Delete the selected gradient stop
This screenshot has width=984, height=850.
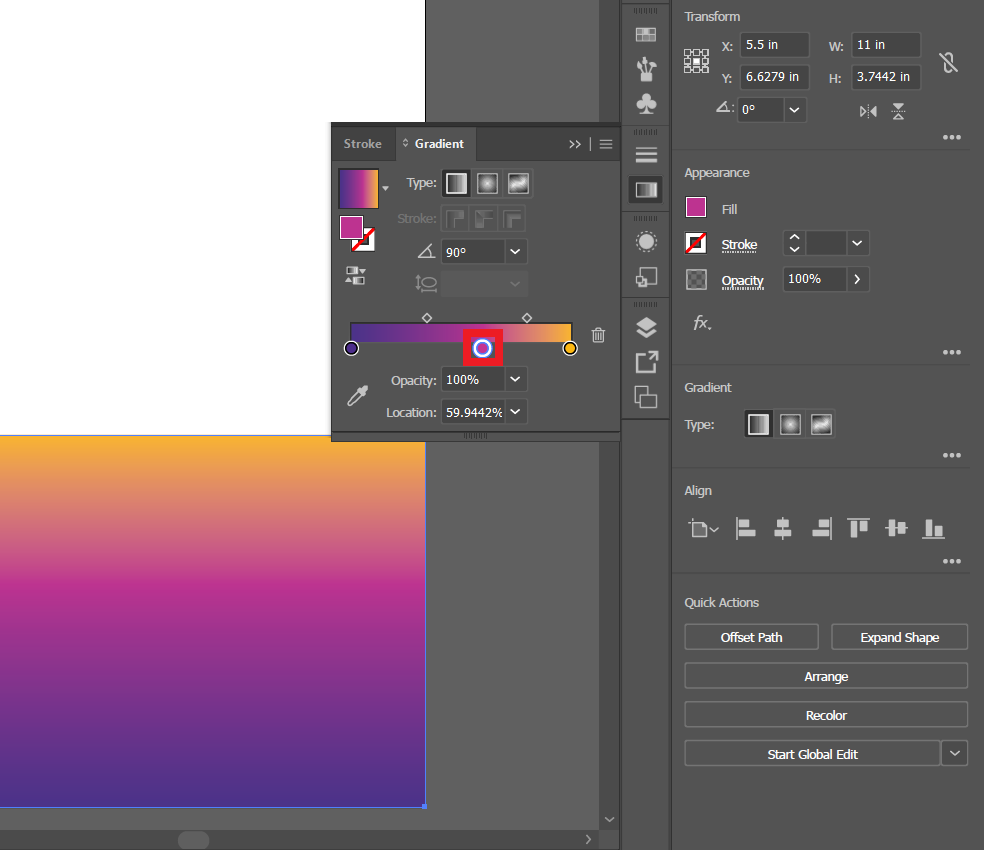(598, 336)
